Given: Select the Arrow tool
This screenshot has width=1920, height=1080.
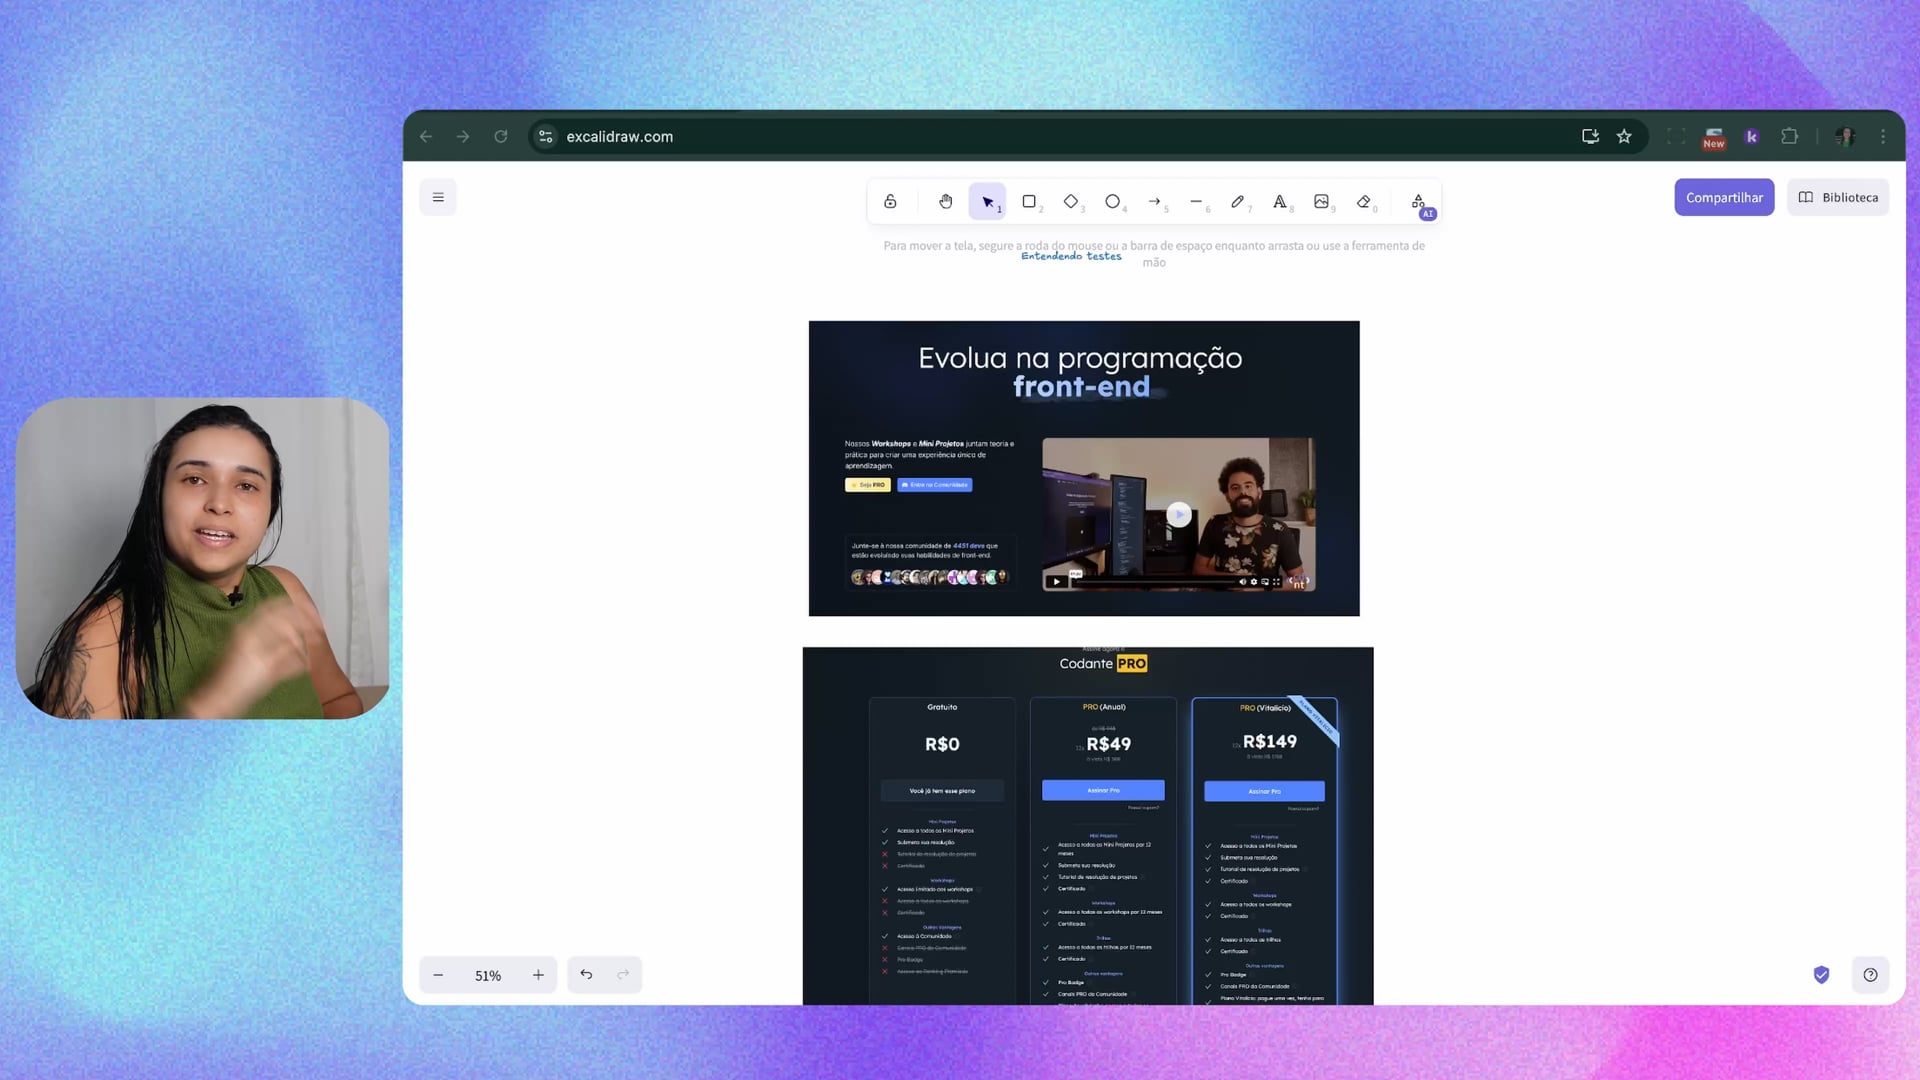Looking at the screenshot, I should pyautogui.click(x=1154, y=201).
